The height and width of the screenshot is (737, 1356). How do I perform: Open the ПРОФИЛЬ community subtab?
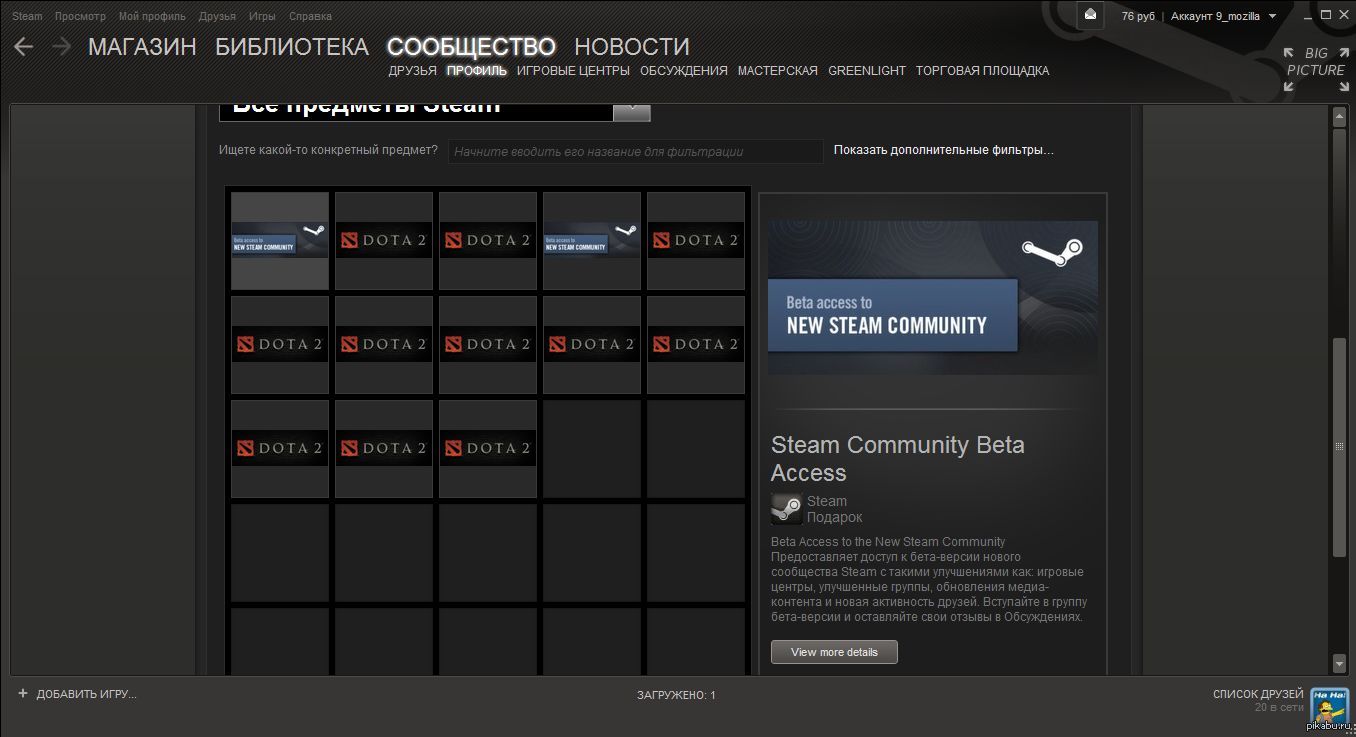coord(477,71)
